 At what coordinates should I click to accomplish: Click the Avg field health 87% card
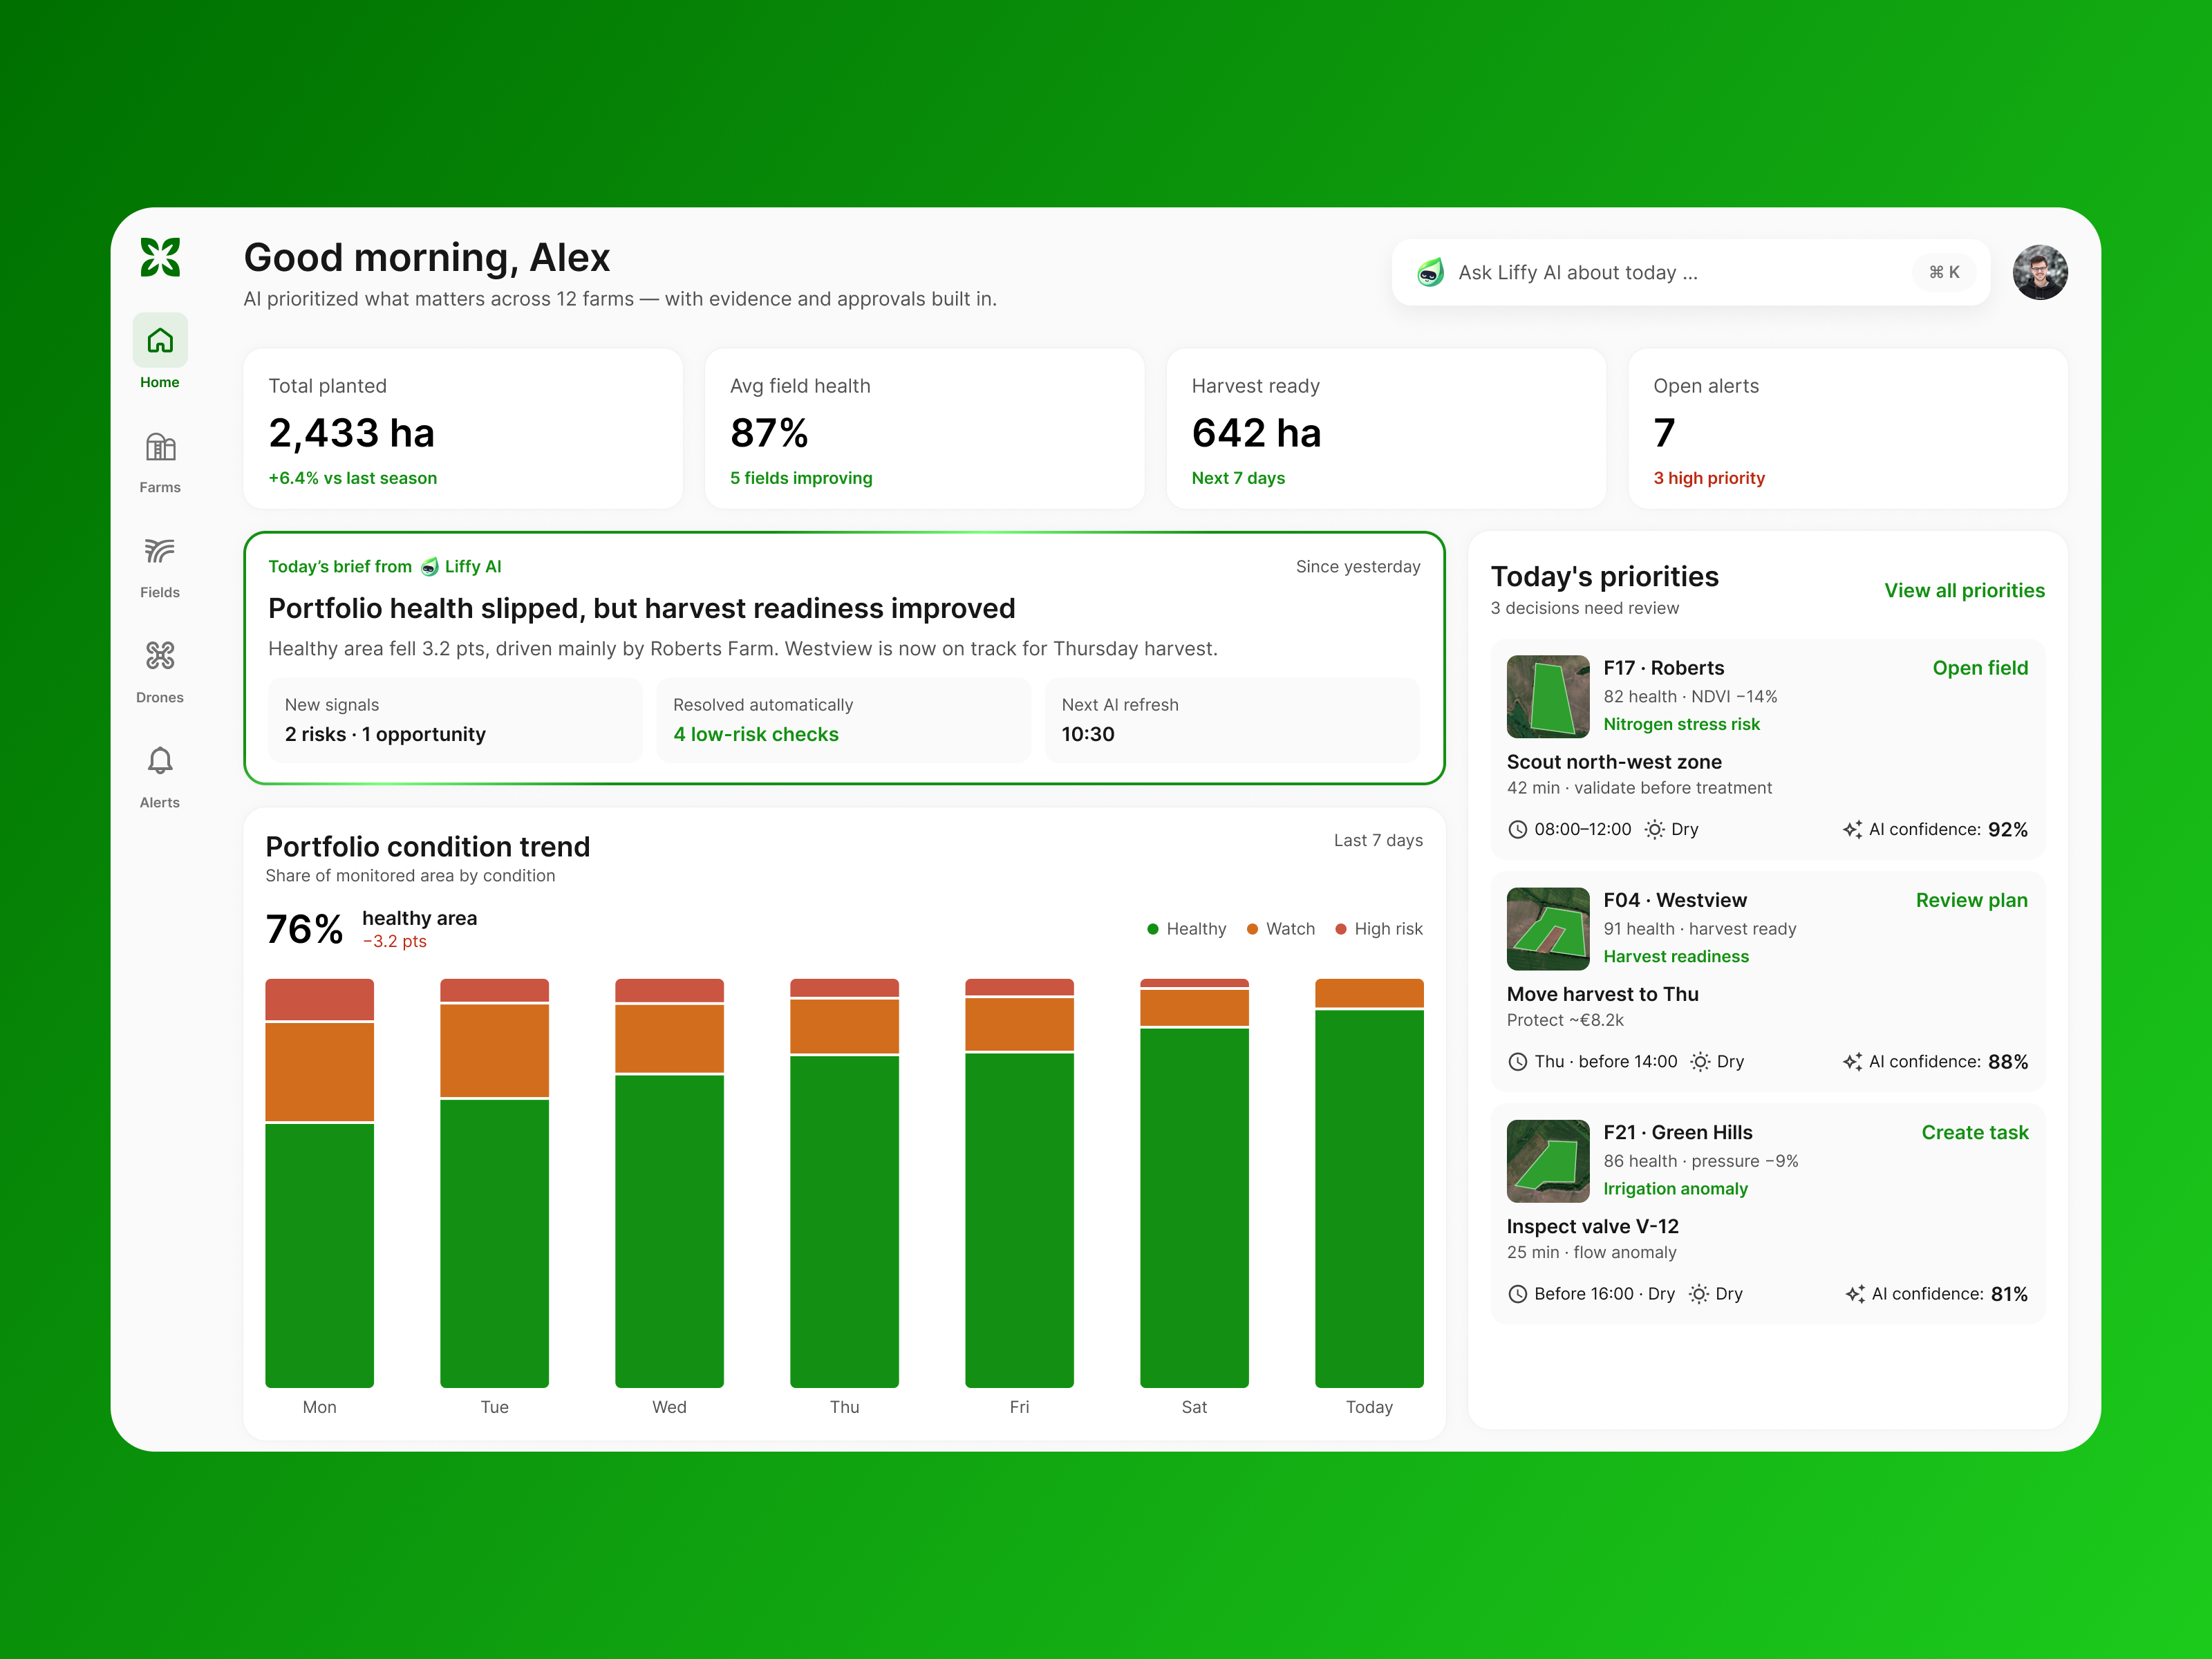pyautogui.click(x=925, y=429)
